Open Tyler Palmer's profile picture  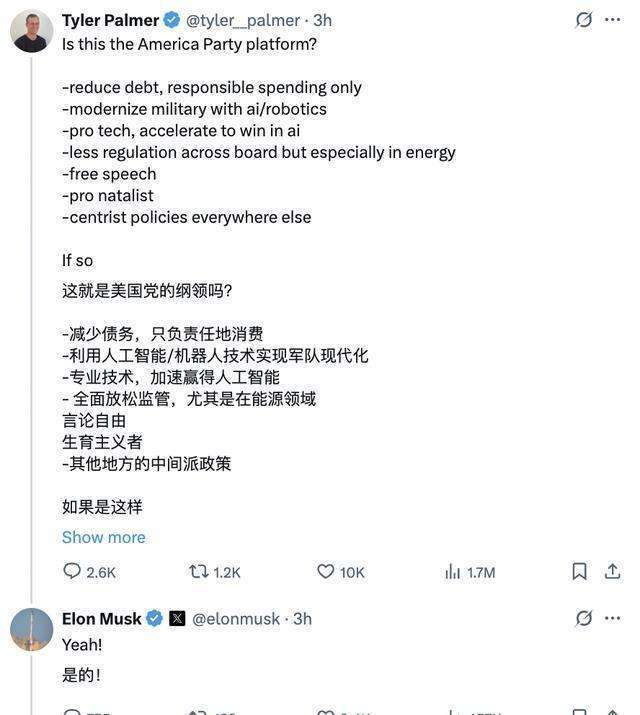31,31
